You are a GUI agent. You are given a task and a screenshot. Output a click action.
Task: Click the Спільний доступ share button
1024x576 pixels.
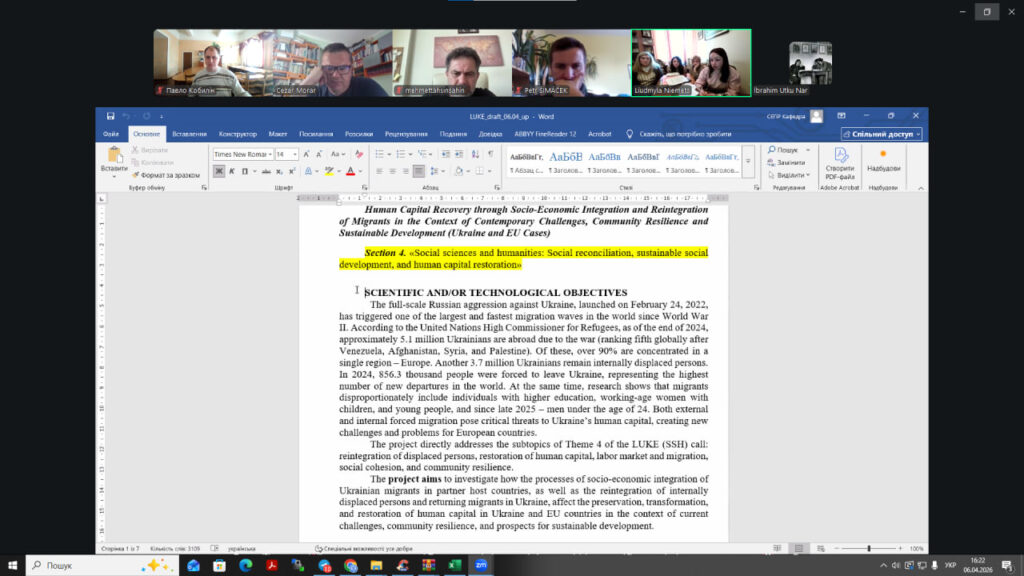[x=881, y=134]
